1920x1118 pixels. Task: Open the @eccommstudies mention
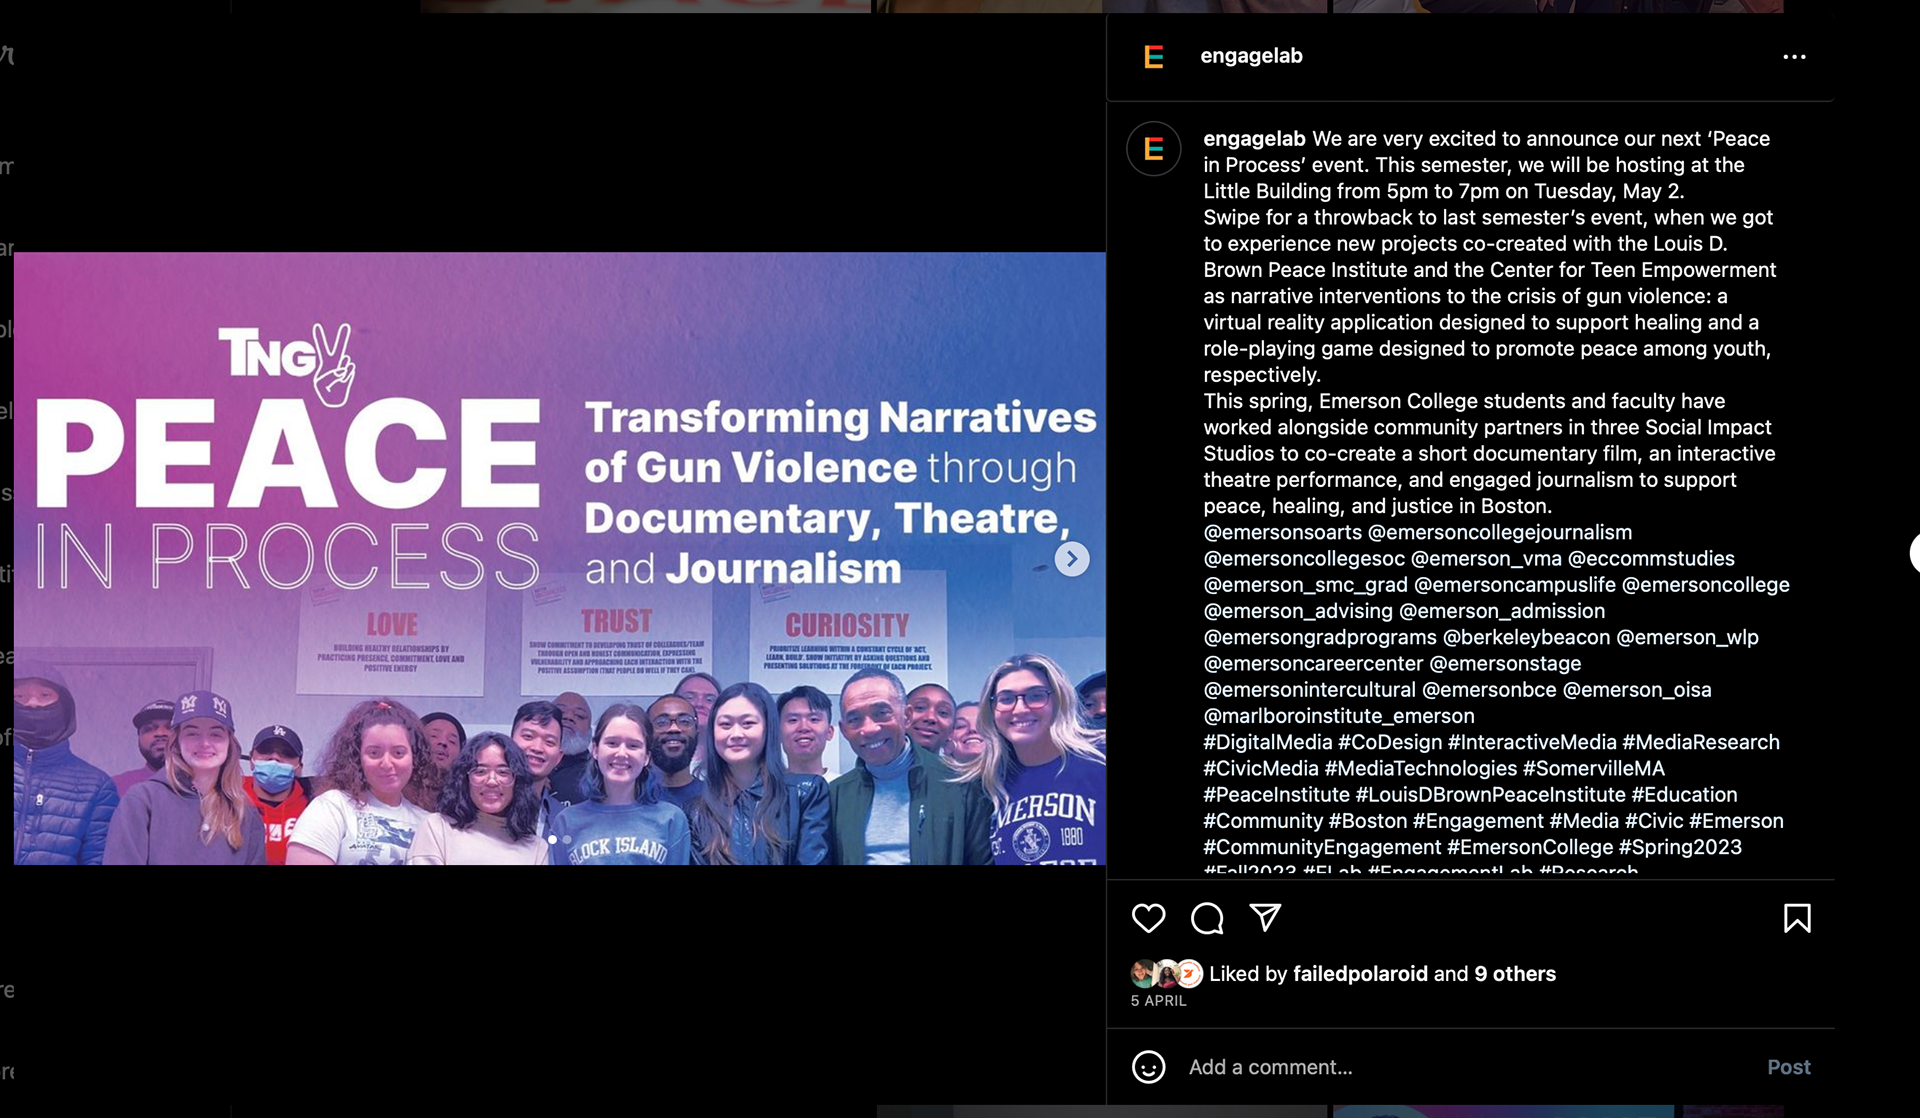[1651, 559]
